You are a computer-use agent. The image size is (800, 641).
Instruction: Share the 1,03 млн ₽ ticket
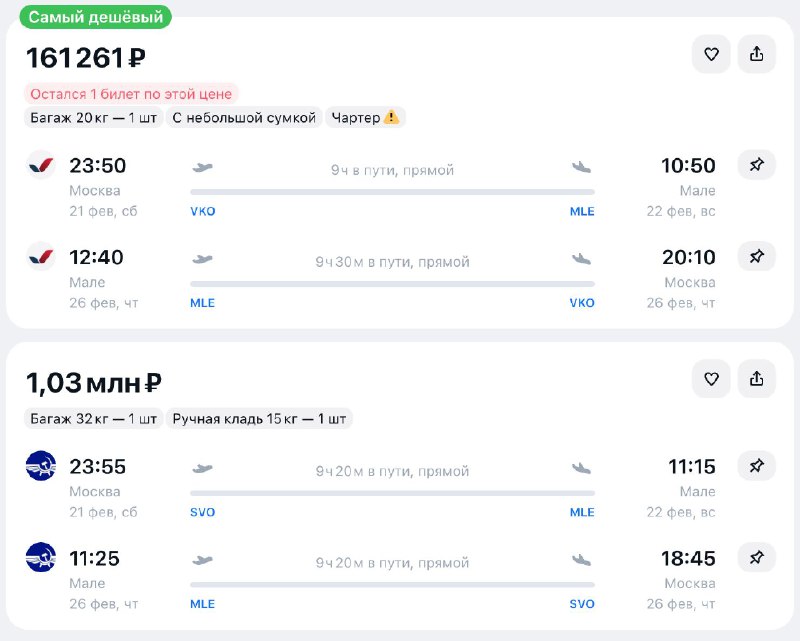click(757, 379)
